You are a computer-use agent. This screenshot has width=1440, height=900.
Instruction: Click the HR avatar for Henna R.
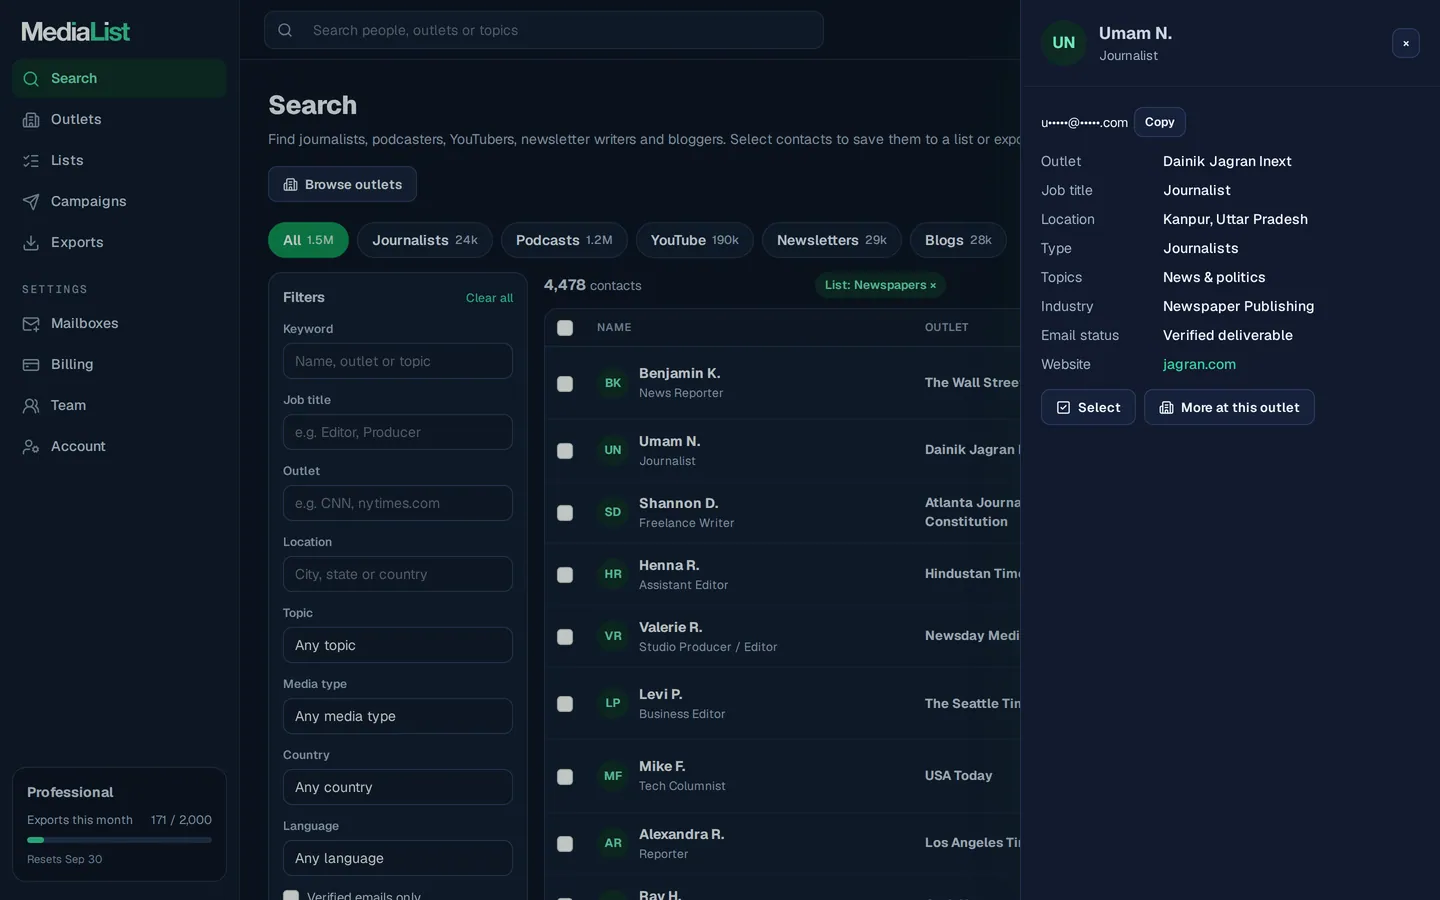point(613,574)
